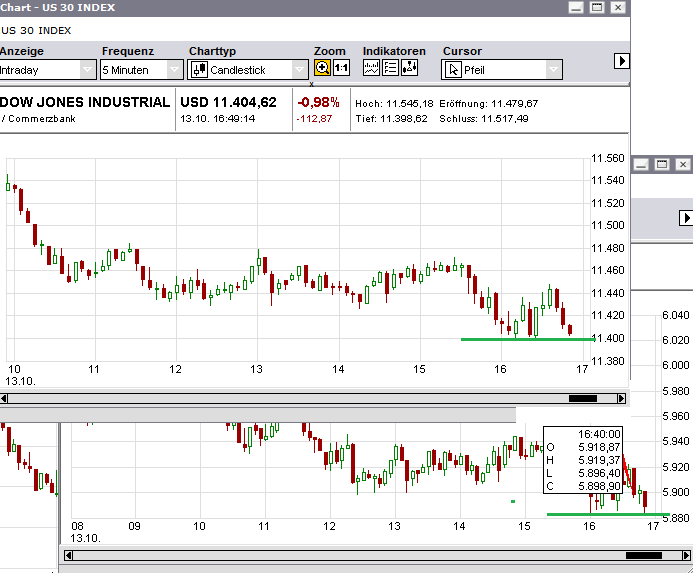Click the 16:40:00 time in tooltip

pyautogui.click(x=599, y=434)
